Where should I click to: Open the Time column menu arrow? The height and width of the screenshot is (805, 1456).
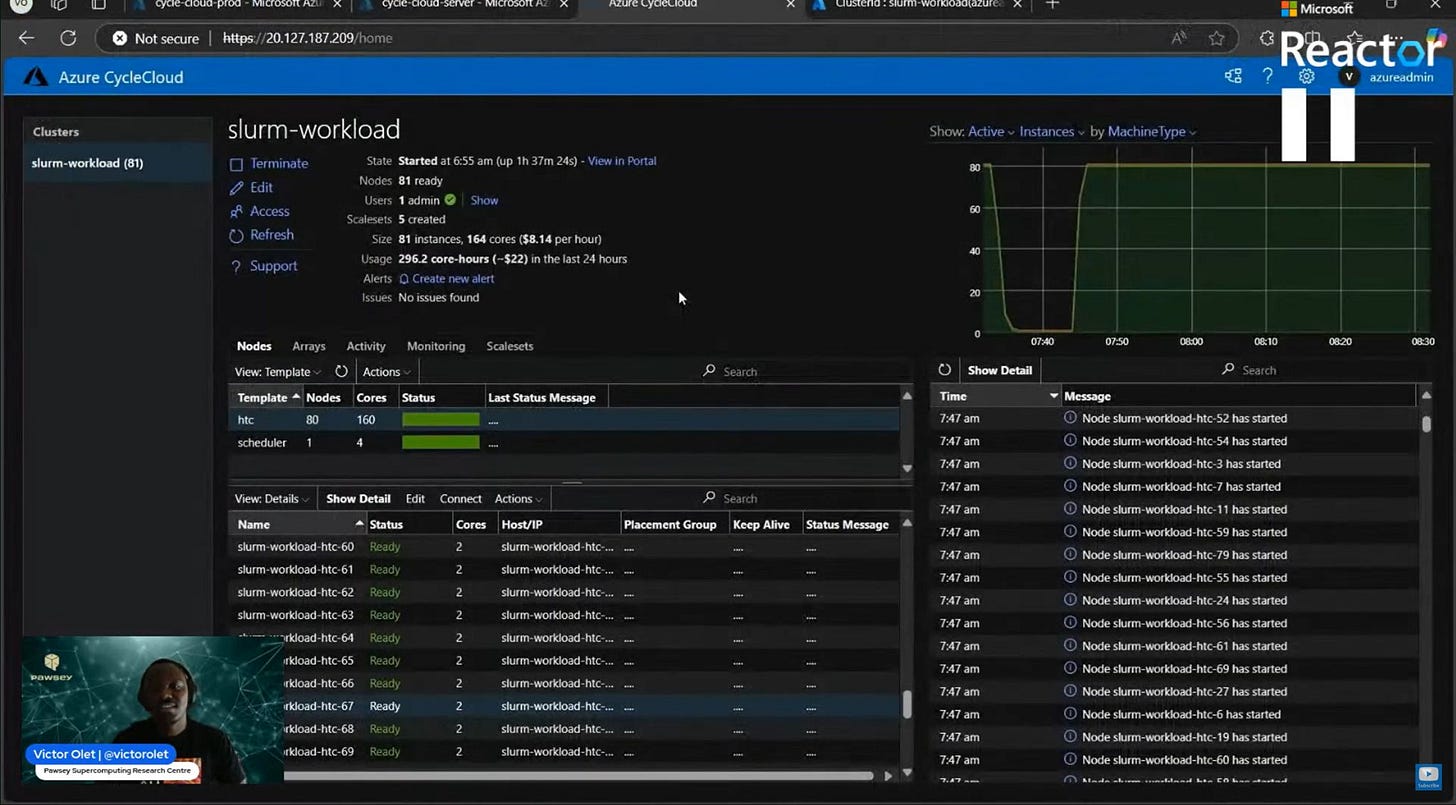pos(1053,397)
